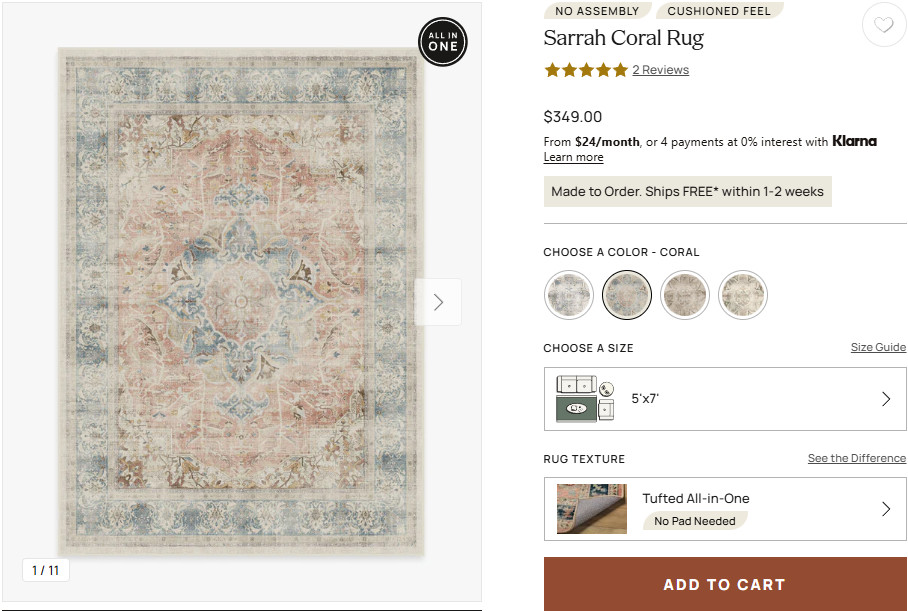Click See the Difference link
The width and height of the screenshot is (908, 611).
click(856, 459)
